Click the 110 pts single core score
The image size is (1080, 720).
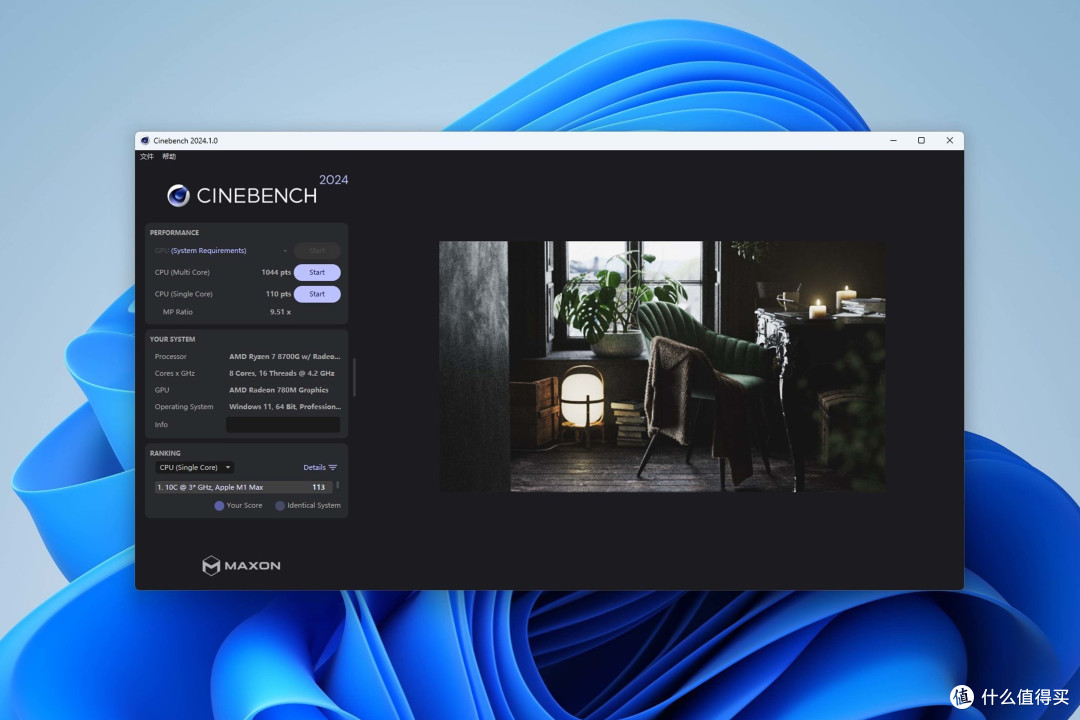278,294
